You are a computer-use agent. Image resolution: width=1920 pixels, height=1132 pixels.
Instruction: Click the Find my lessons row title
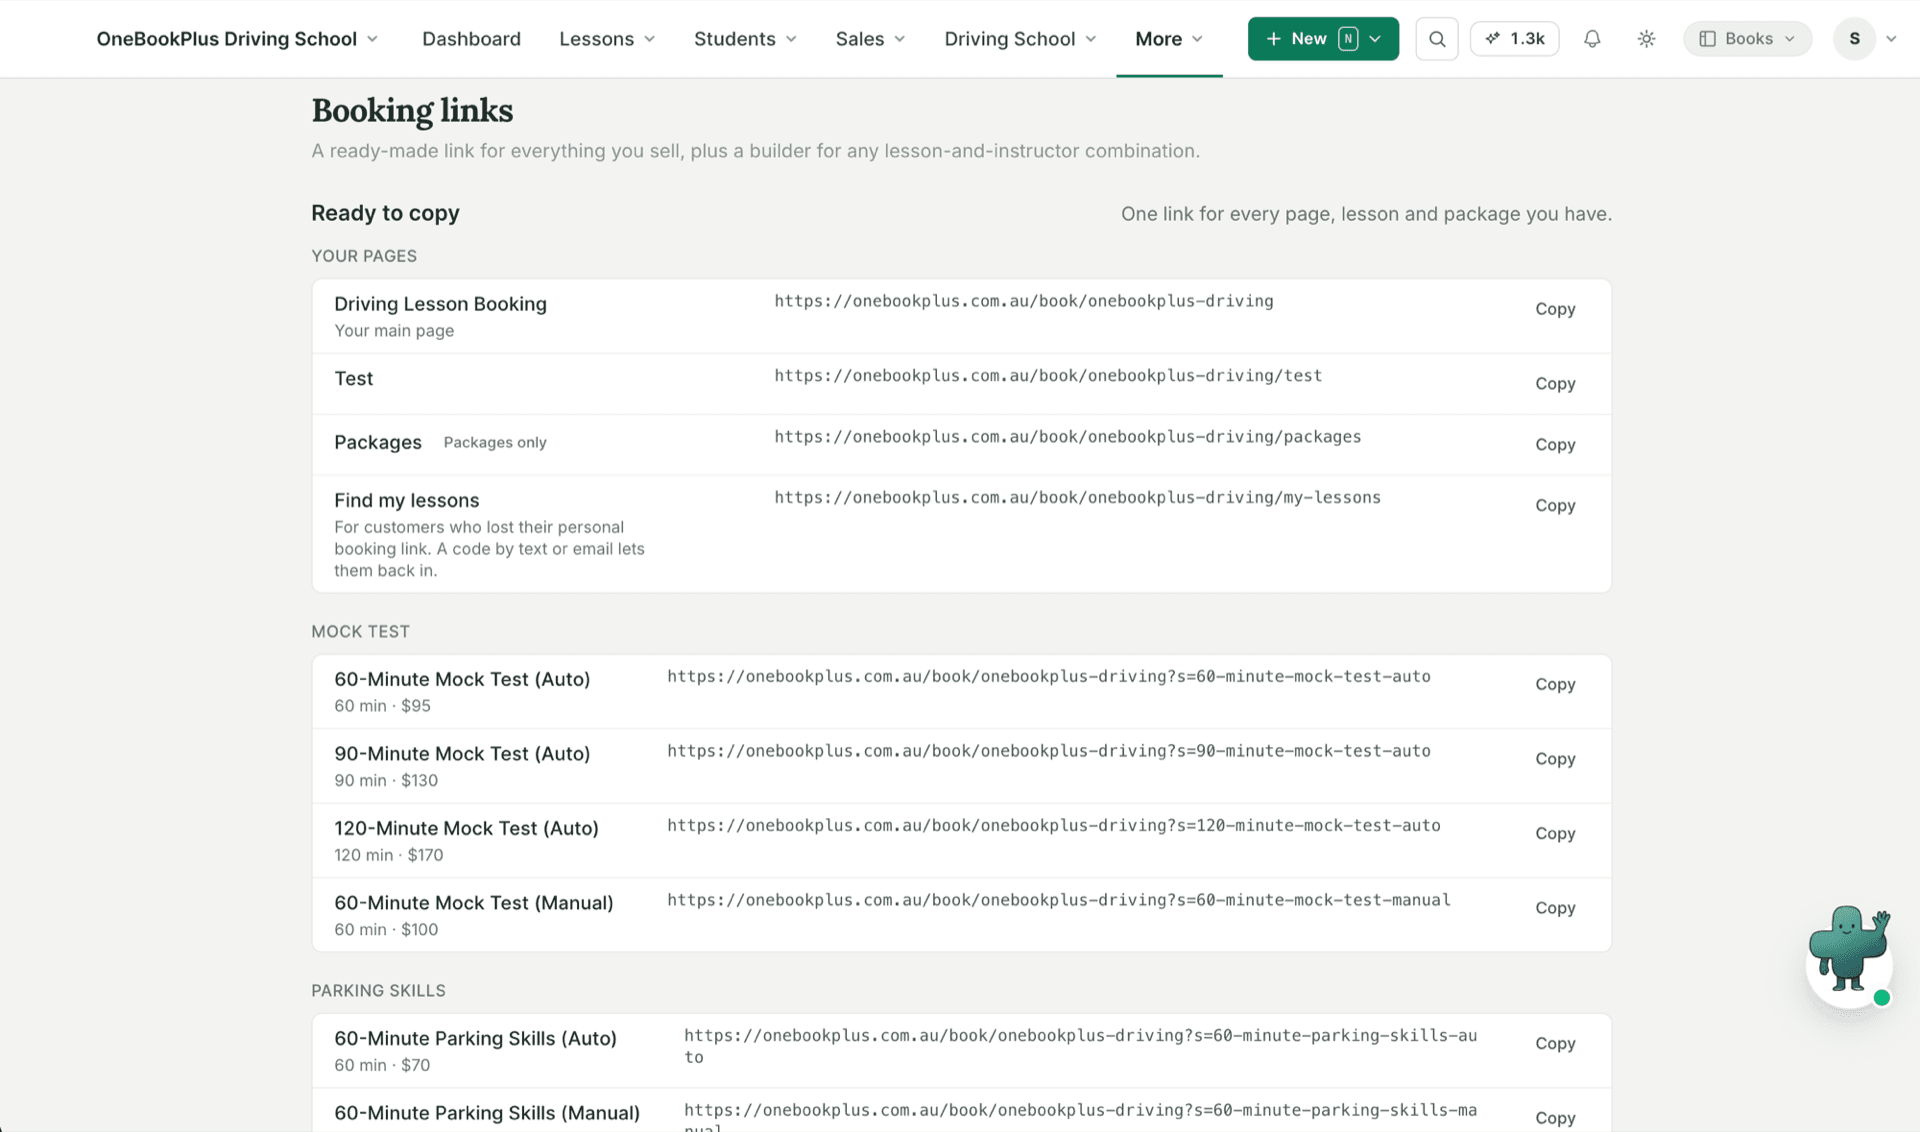pyautogui.click(x=407, y=500)
